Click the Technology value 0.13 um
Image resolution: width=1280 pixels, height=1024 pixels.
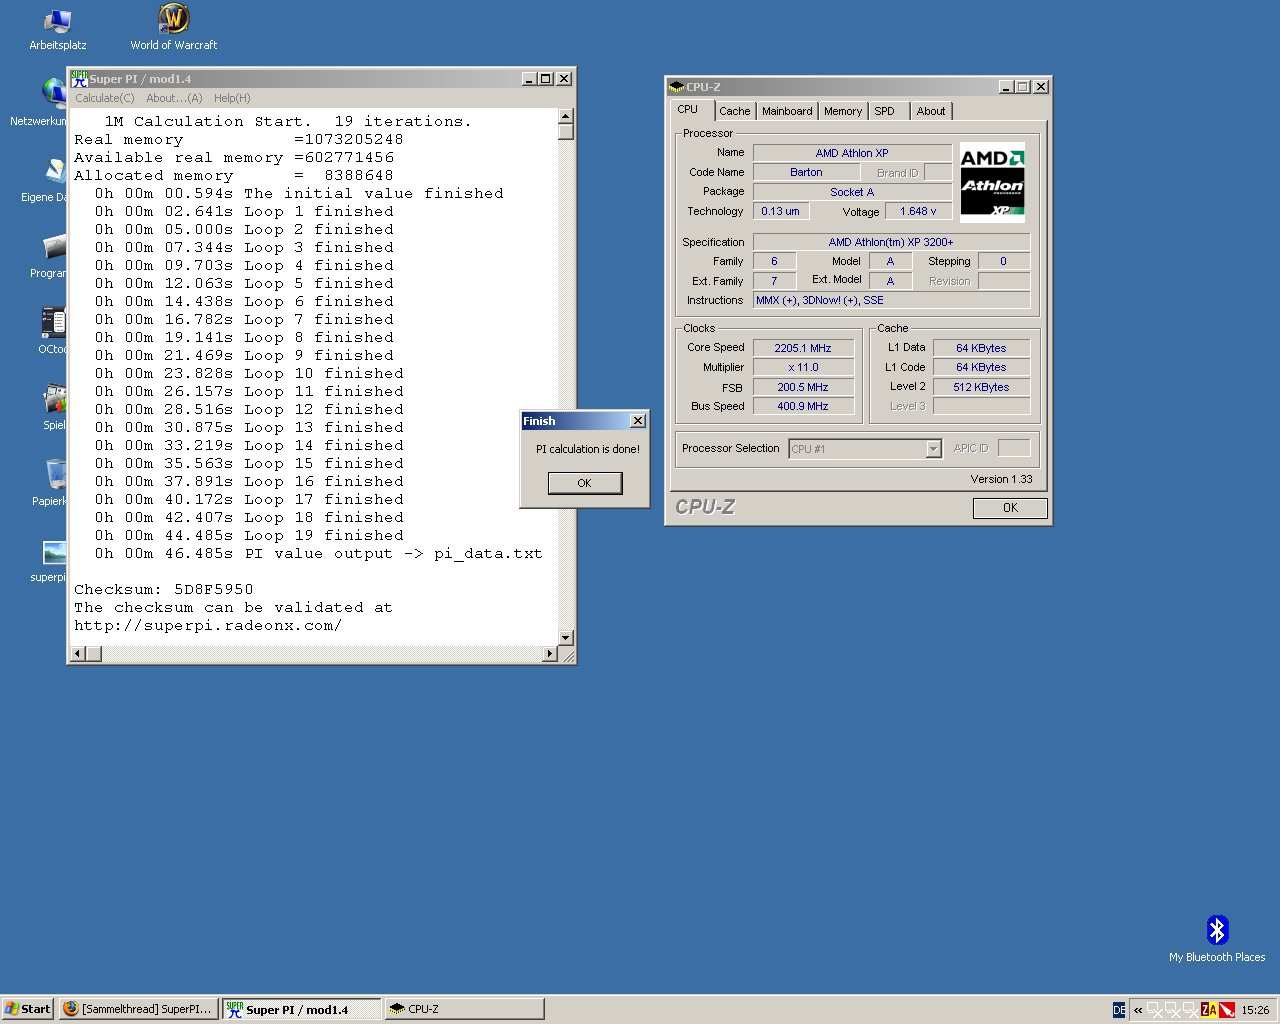pyautogui.click(x=780, y=211)
